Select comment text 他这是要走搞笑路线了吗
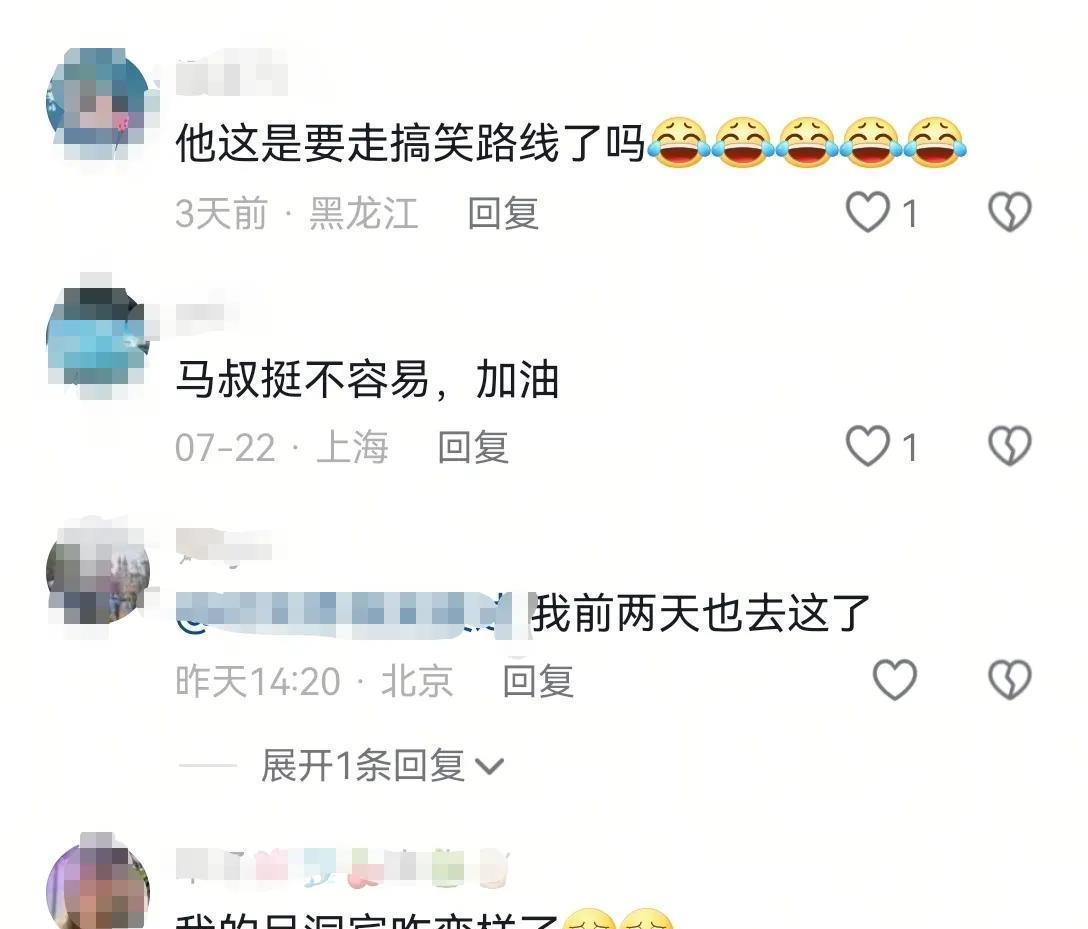Image resolution: width=1088 pixels, height=929 pixels. click(x=411, y=143)
